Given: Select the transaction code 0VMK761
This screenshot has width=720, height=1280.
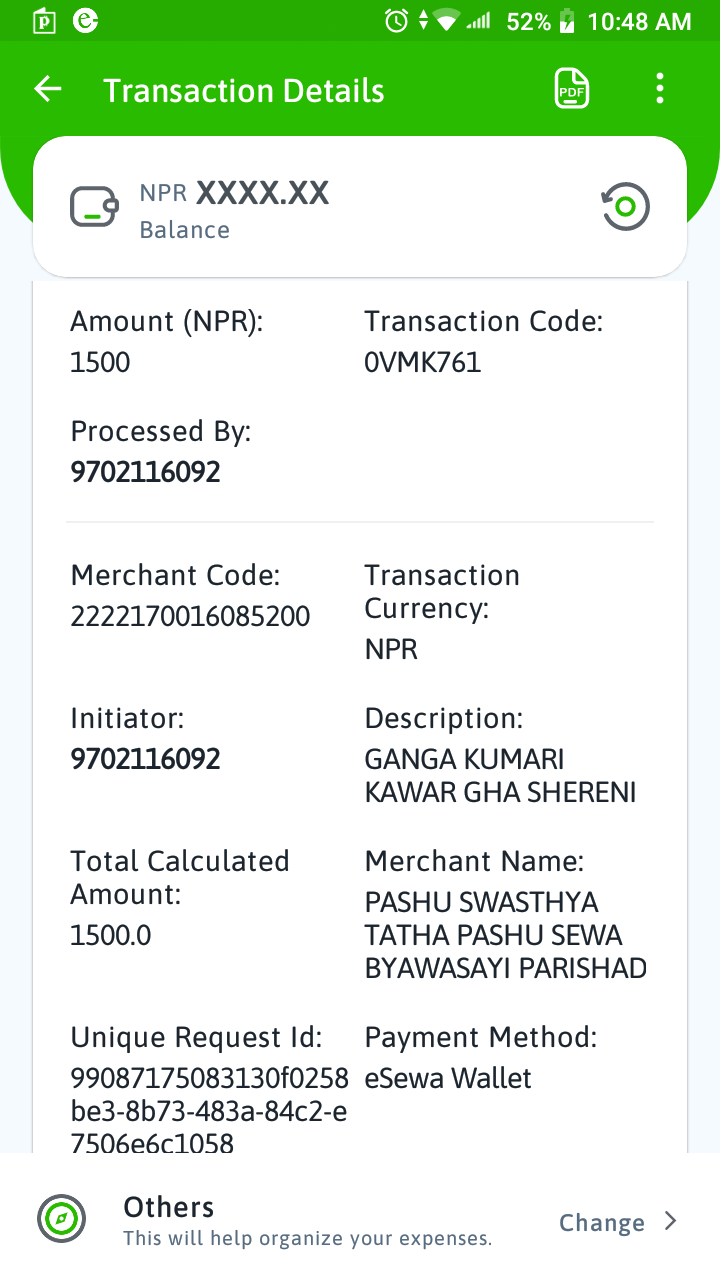Looking at the screenshot, I should [x=423, y=362].
